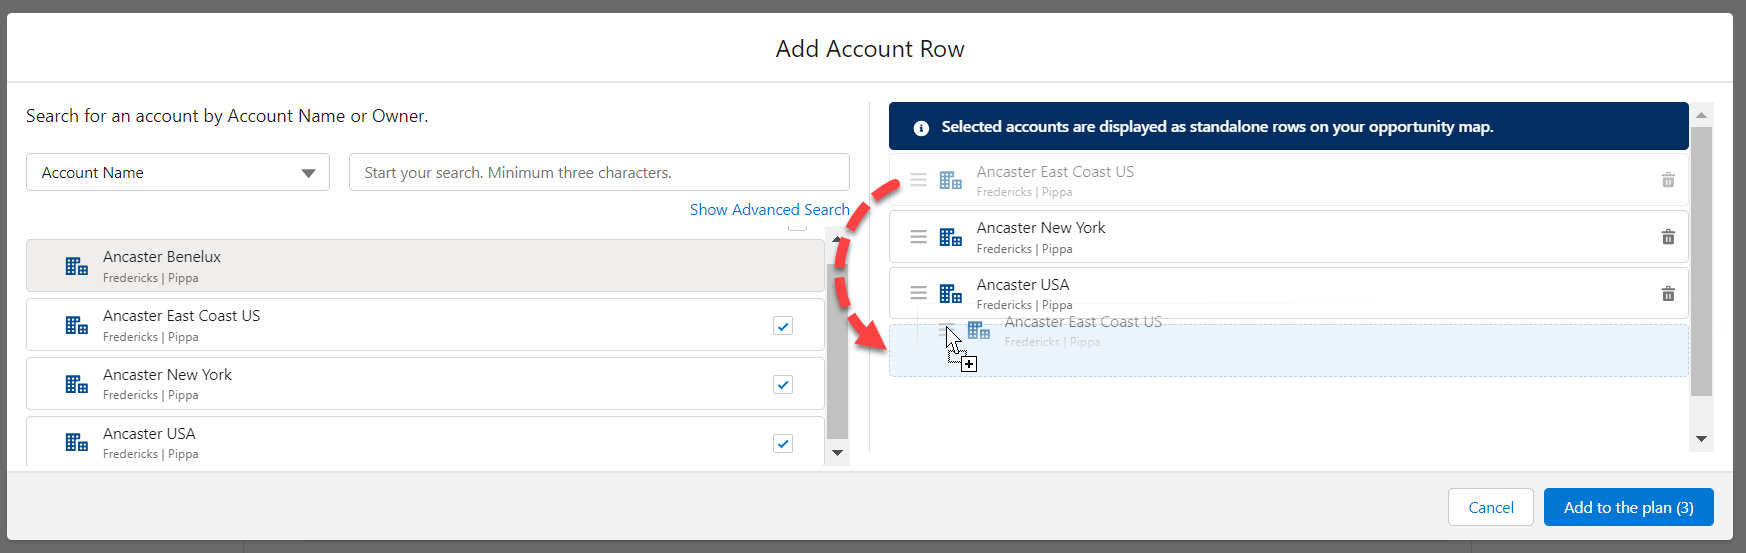This screenshot has width=1746, height=553.
Task: Select the Ancaster Benelux result row
Action: click(x=425, y=266)
